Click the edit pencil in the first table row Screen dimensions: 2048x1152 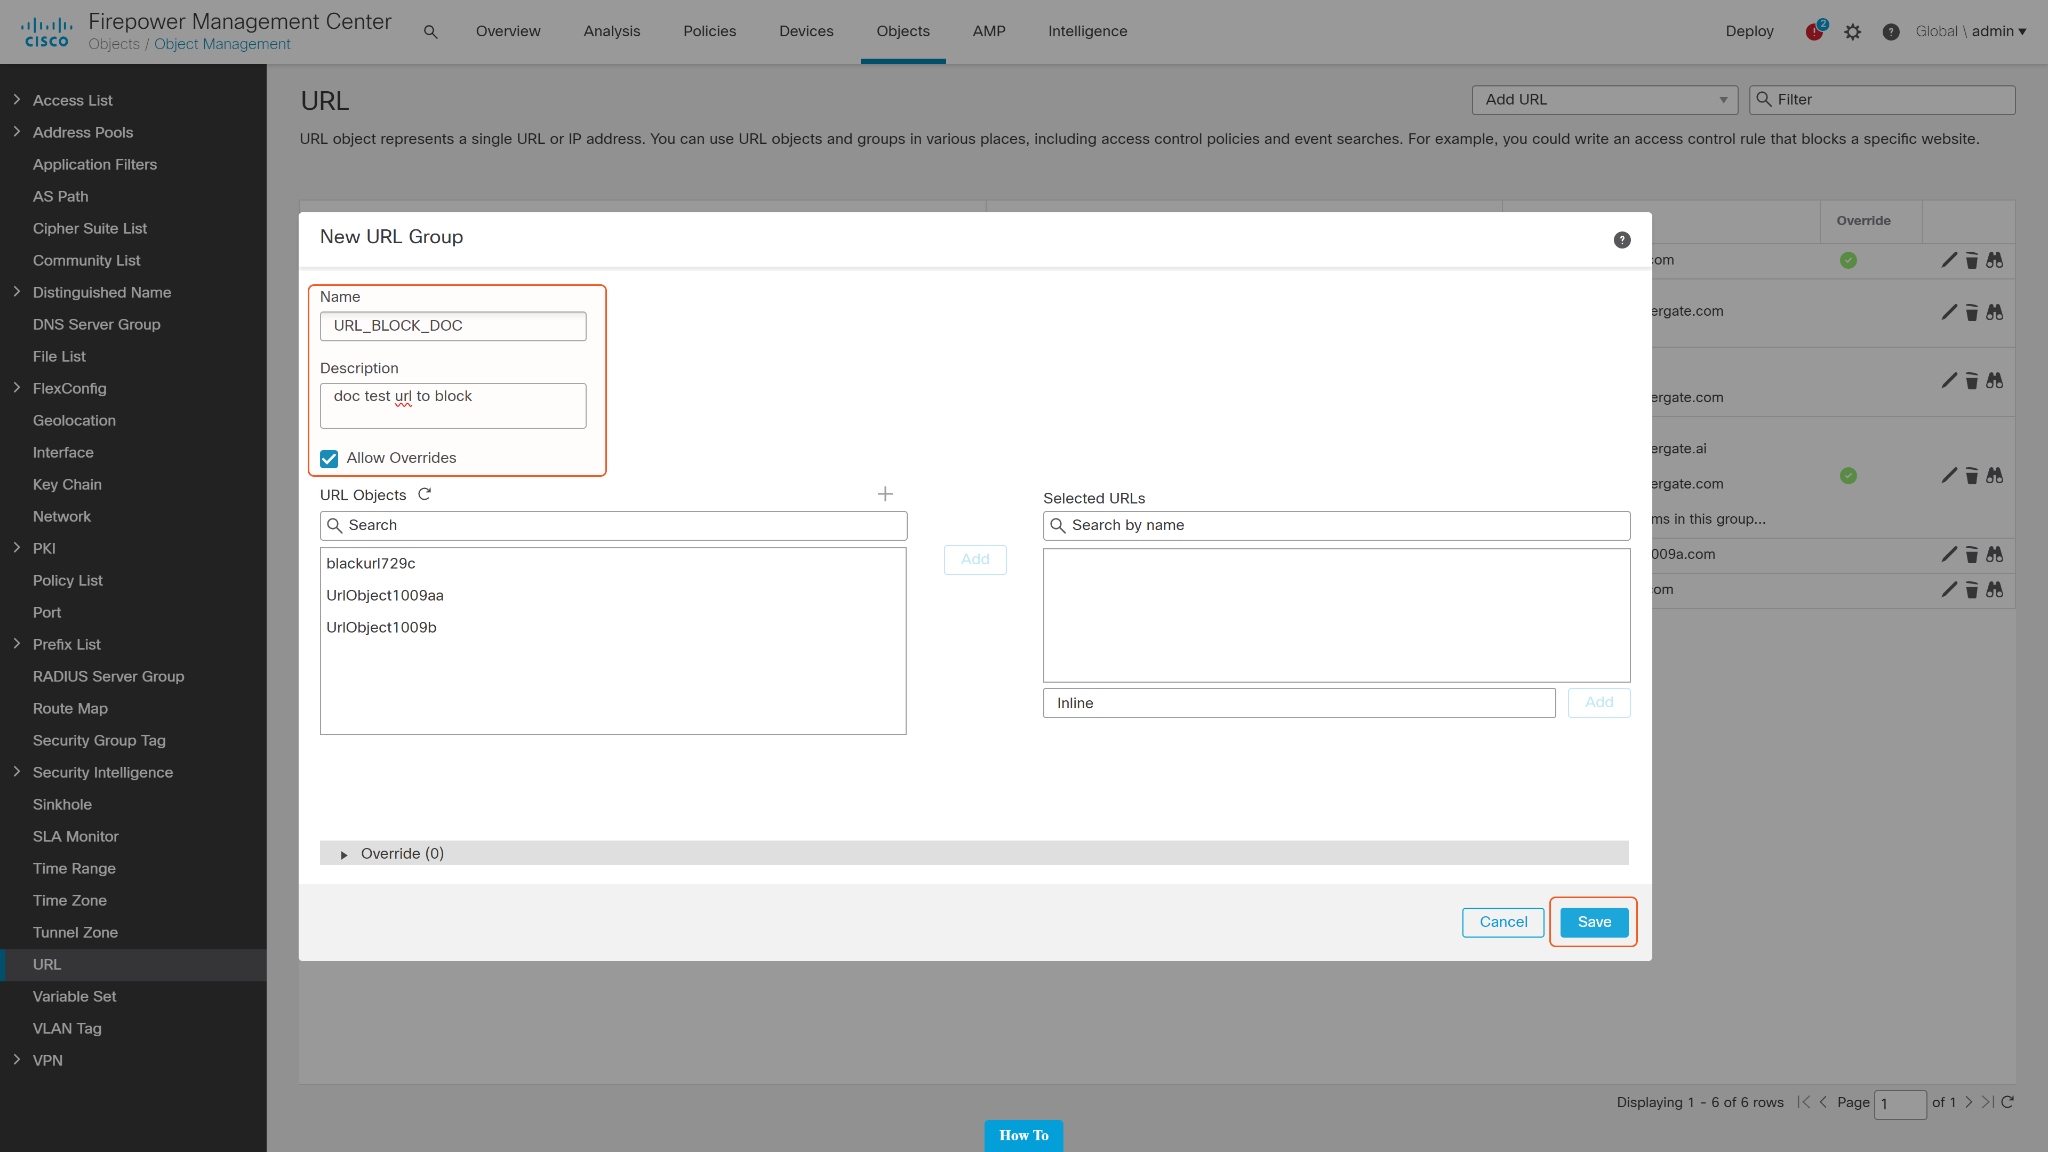point(1949,260)
